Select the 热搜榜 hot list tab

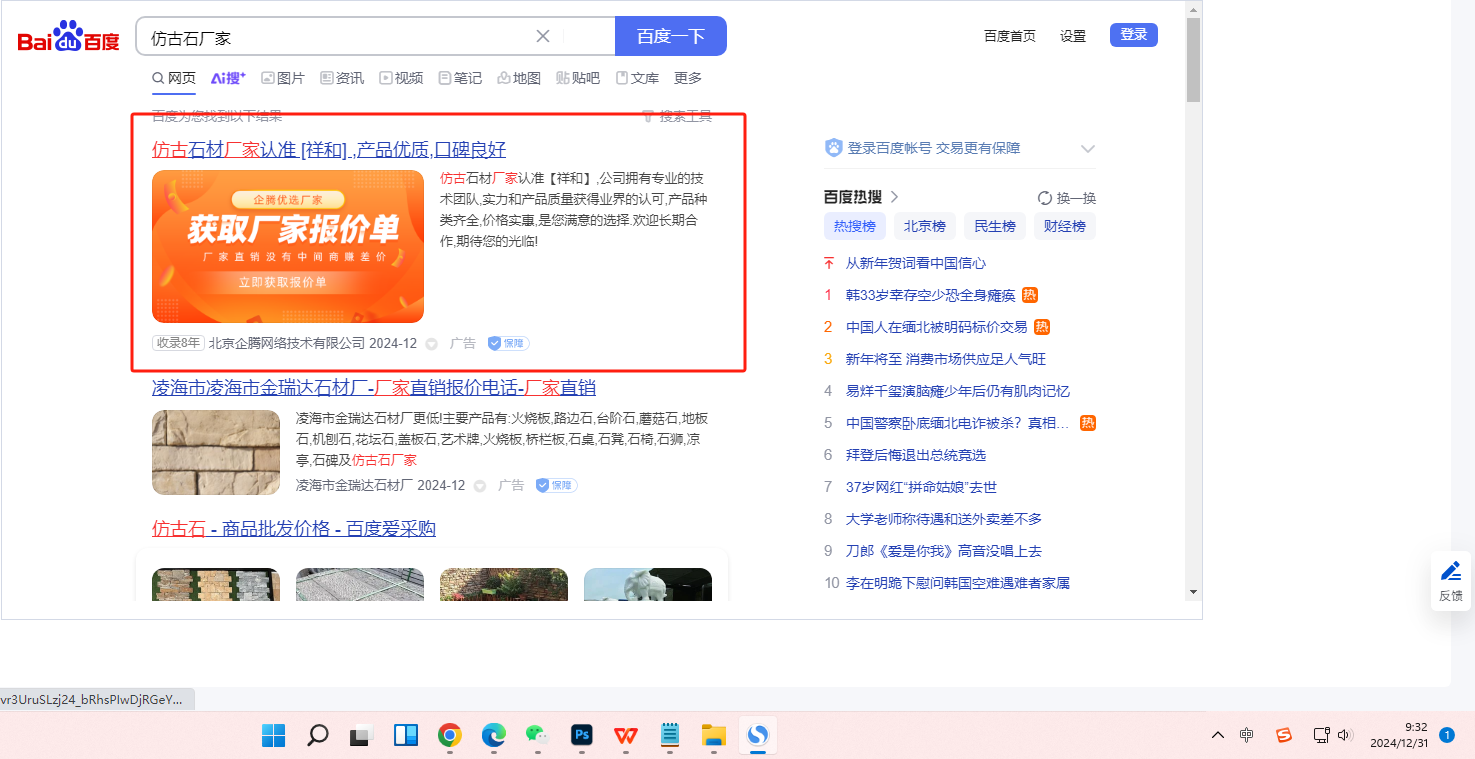tap(855, 226)
